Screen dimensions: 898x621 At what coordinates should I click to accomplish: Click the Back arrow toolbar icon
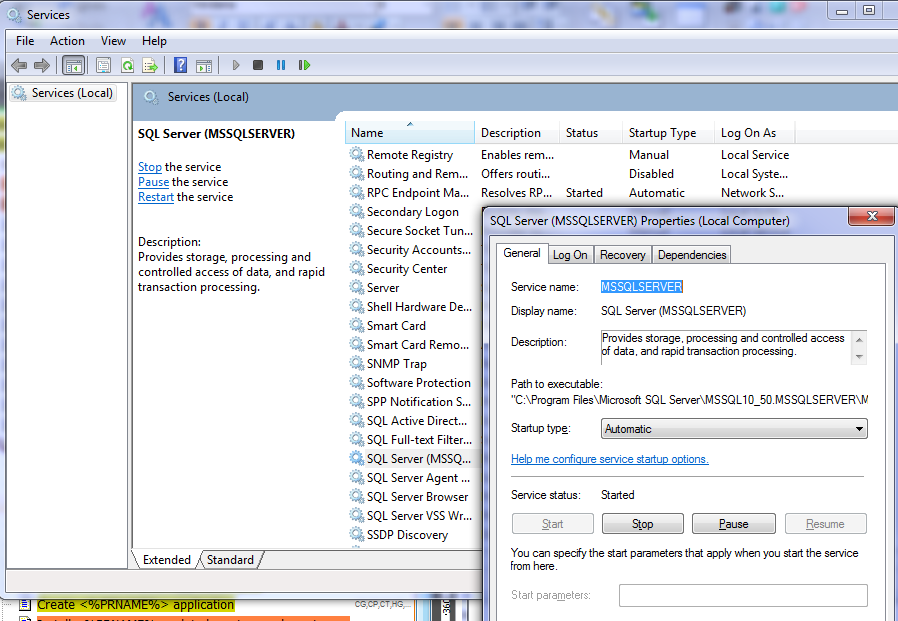[19, 65]
